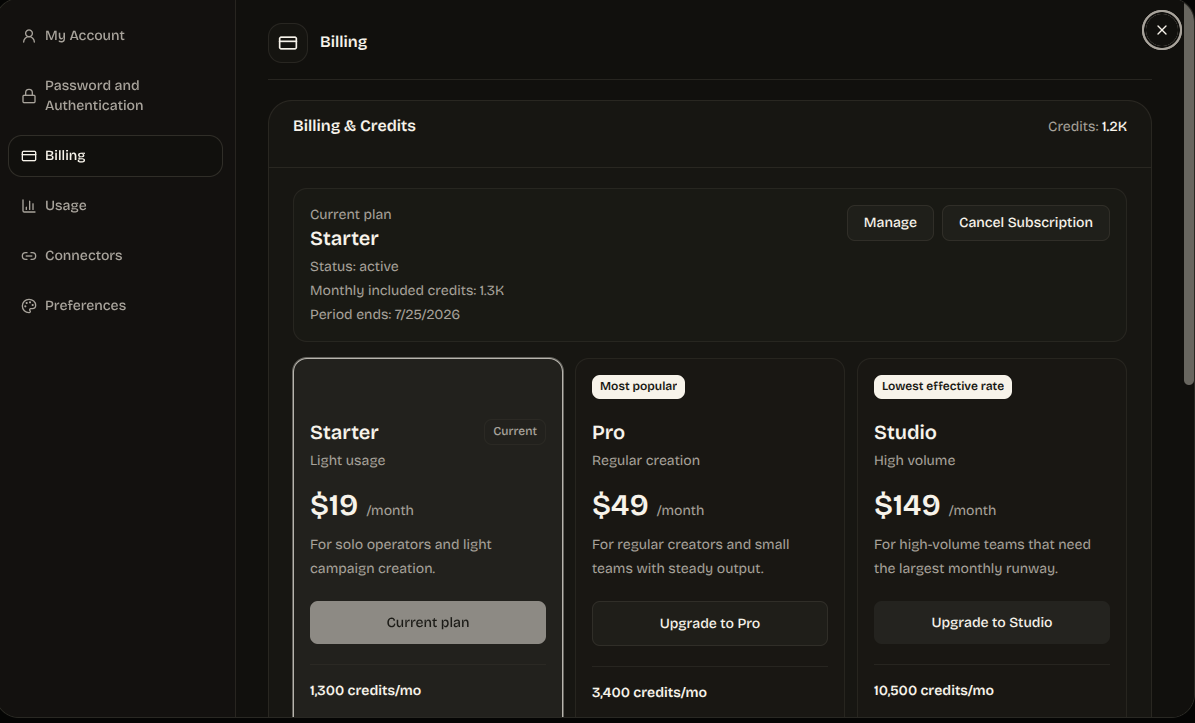Image resolution: width=1195 pixels, height=723 pixels.
Task: Click the $49 /month price
Action: 648,506
